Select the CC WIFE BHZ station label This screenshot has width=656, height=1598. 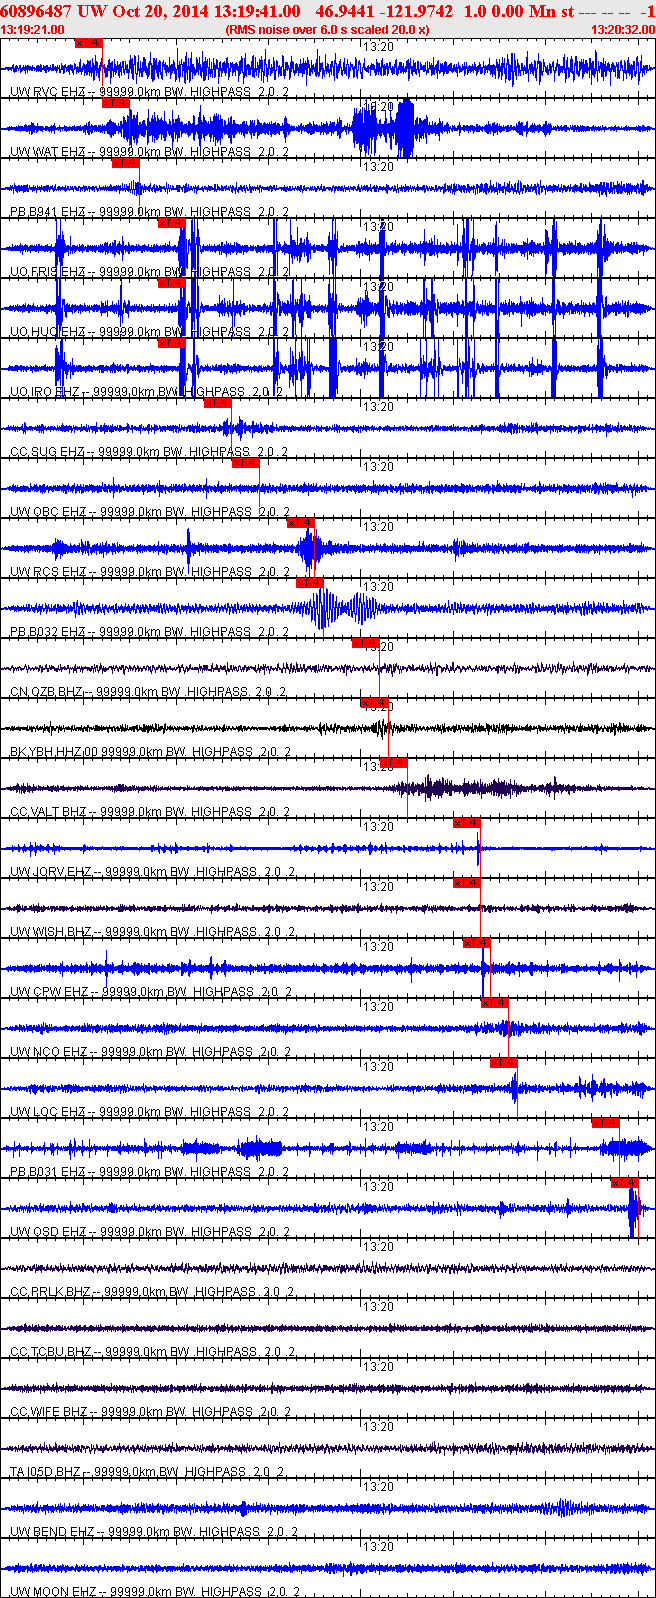click(x=151, y=1412)
